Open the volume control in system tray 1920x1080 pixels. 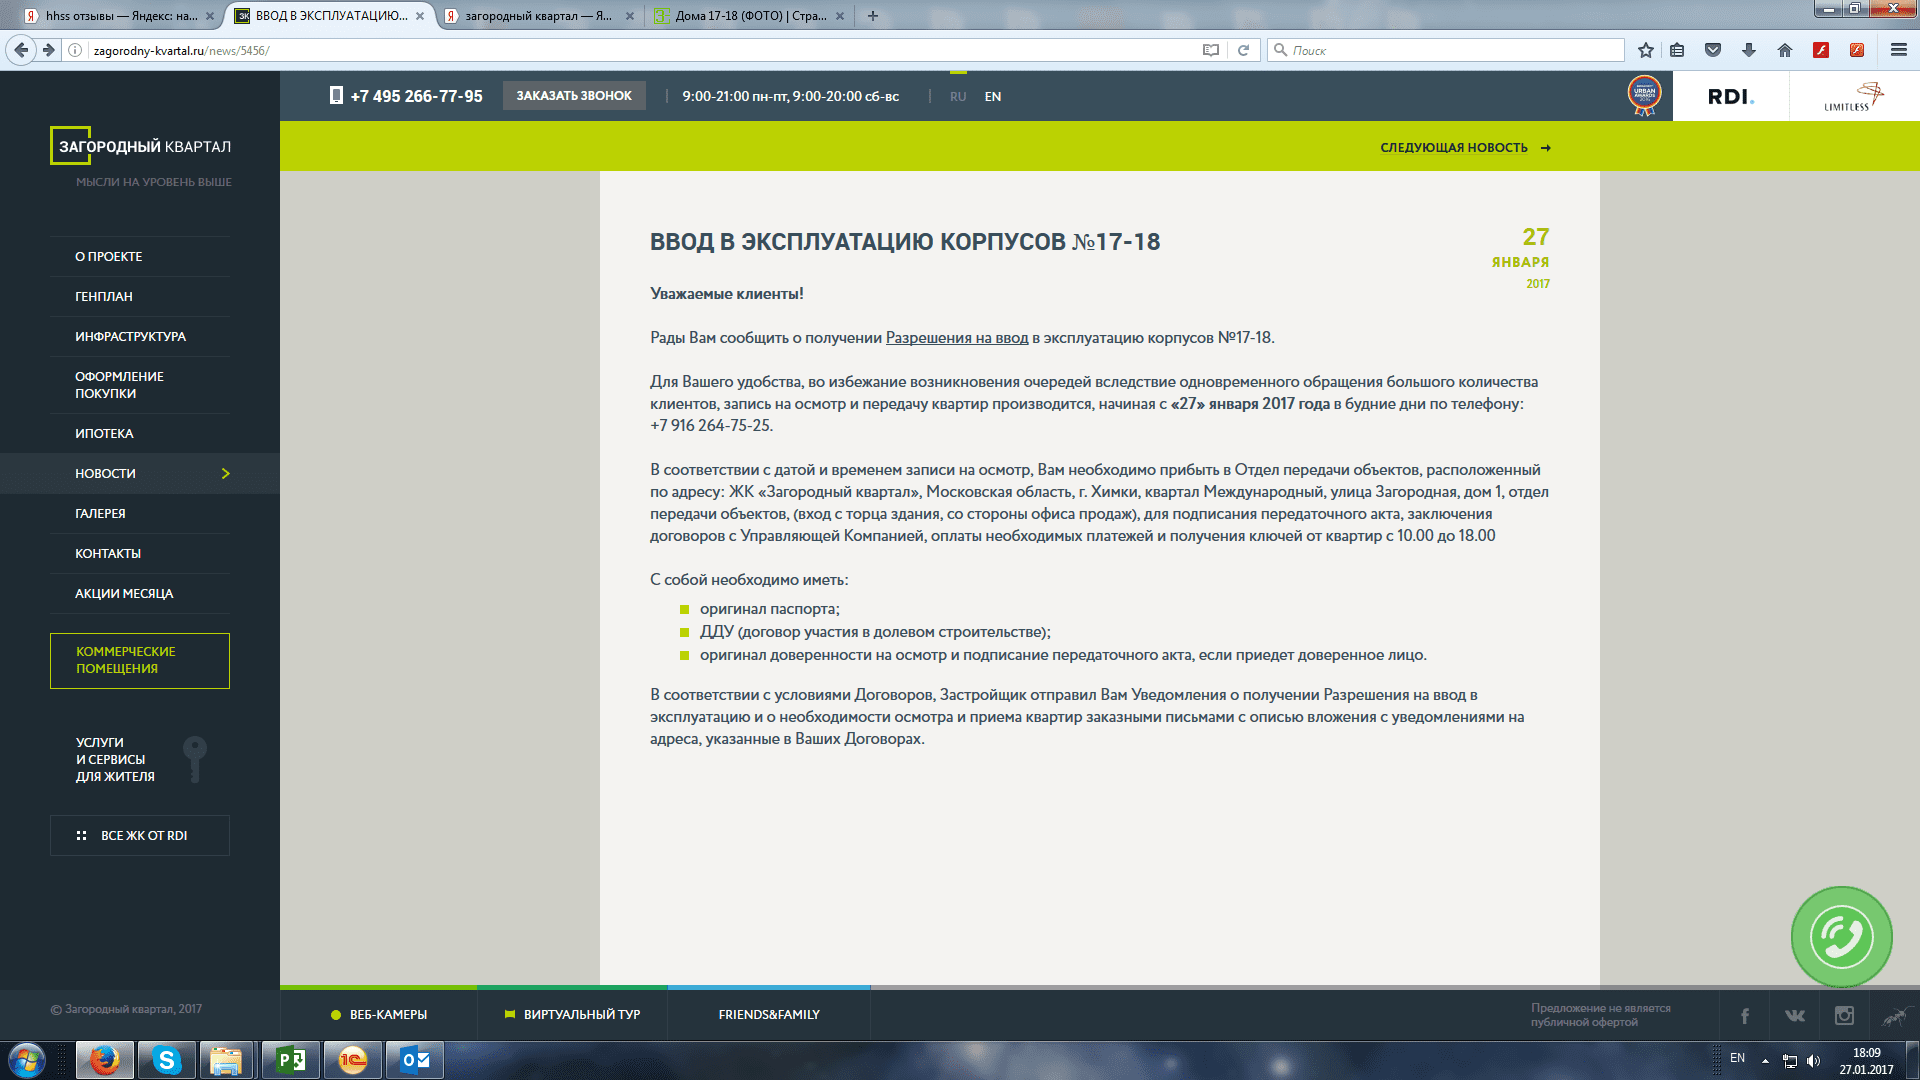click(x=1814, y=1061)
